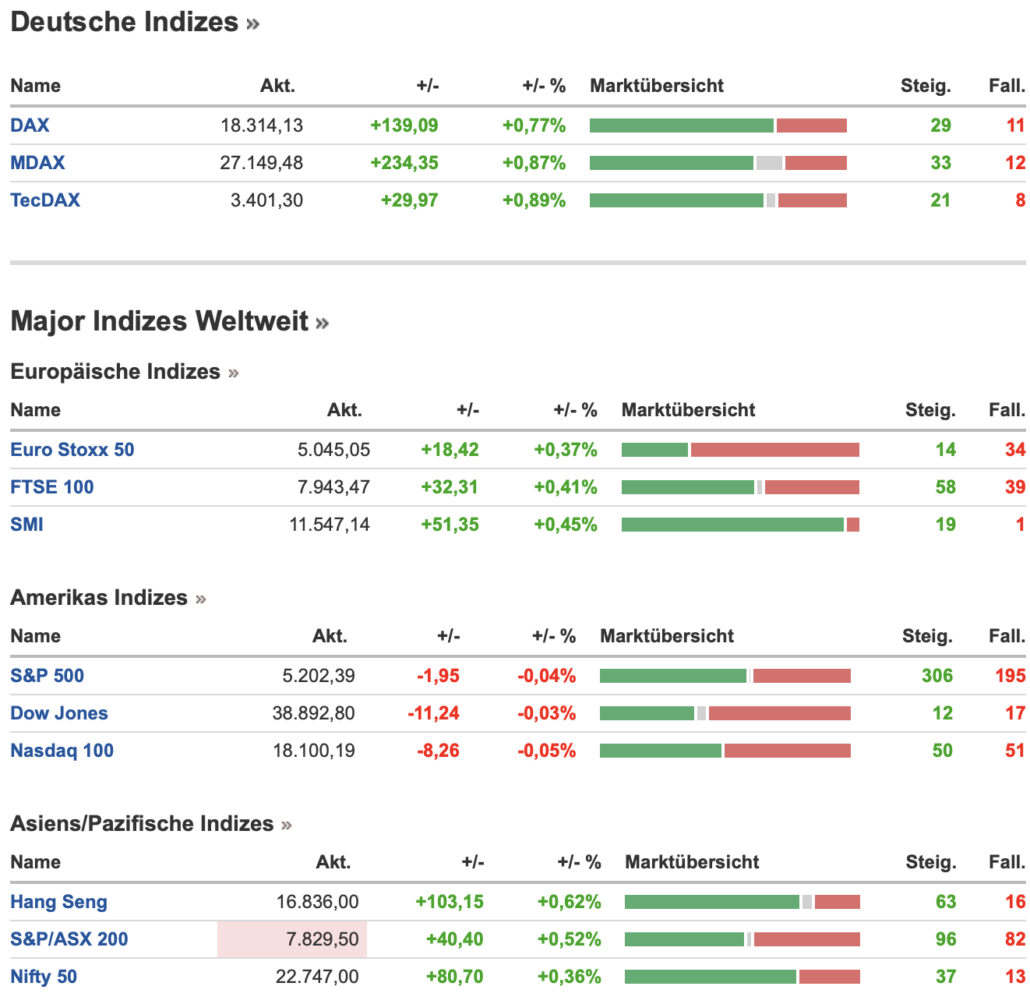The height and width of the screenshot is (1004, 1030).
Task: Click the S&P/ASX 200 falling count 82
Action: pyautogui.click(x=1016, y=939)
